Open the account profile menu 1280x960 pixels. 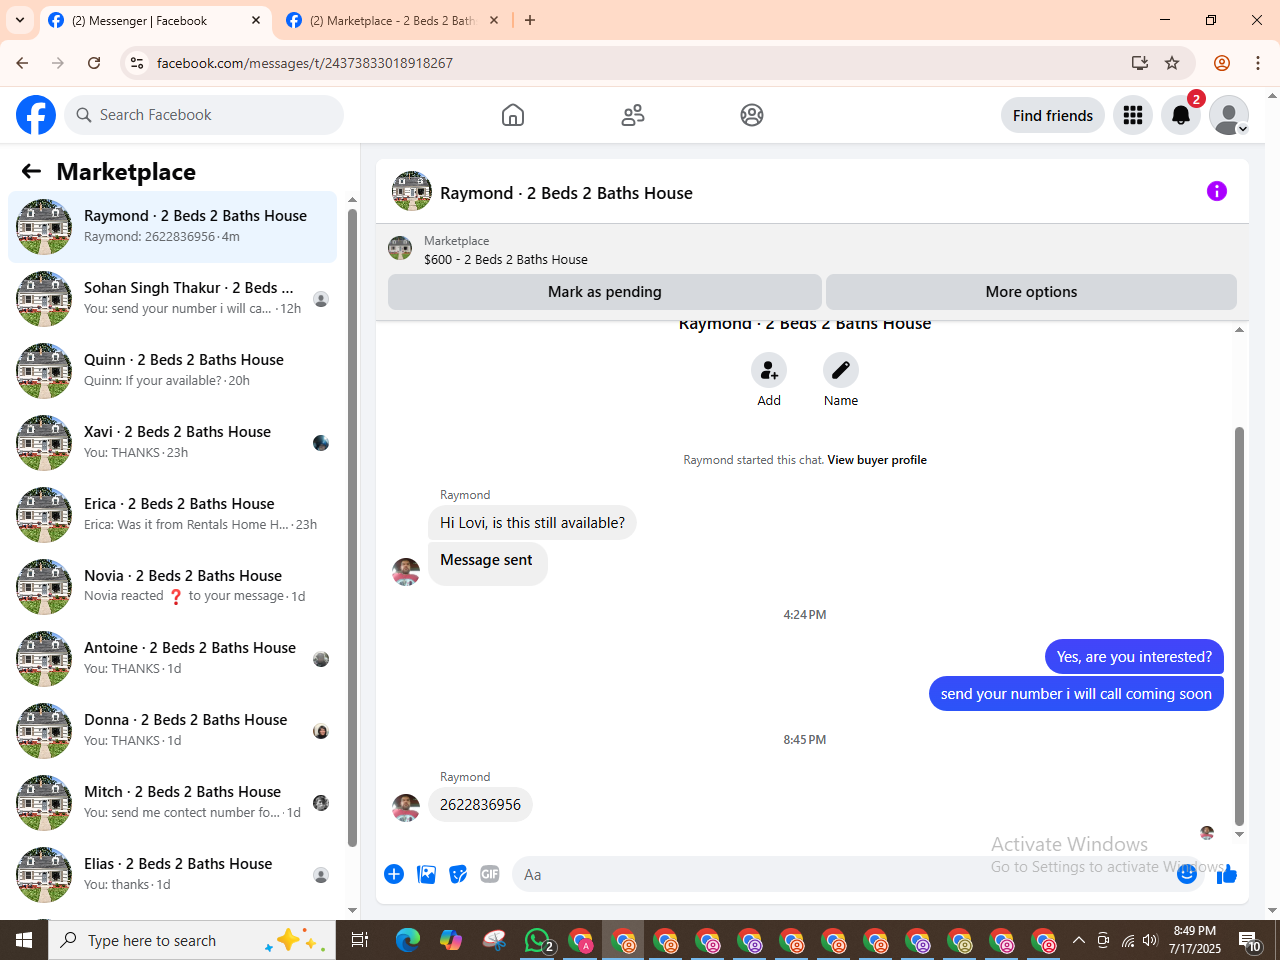1229,115
